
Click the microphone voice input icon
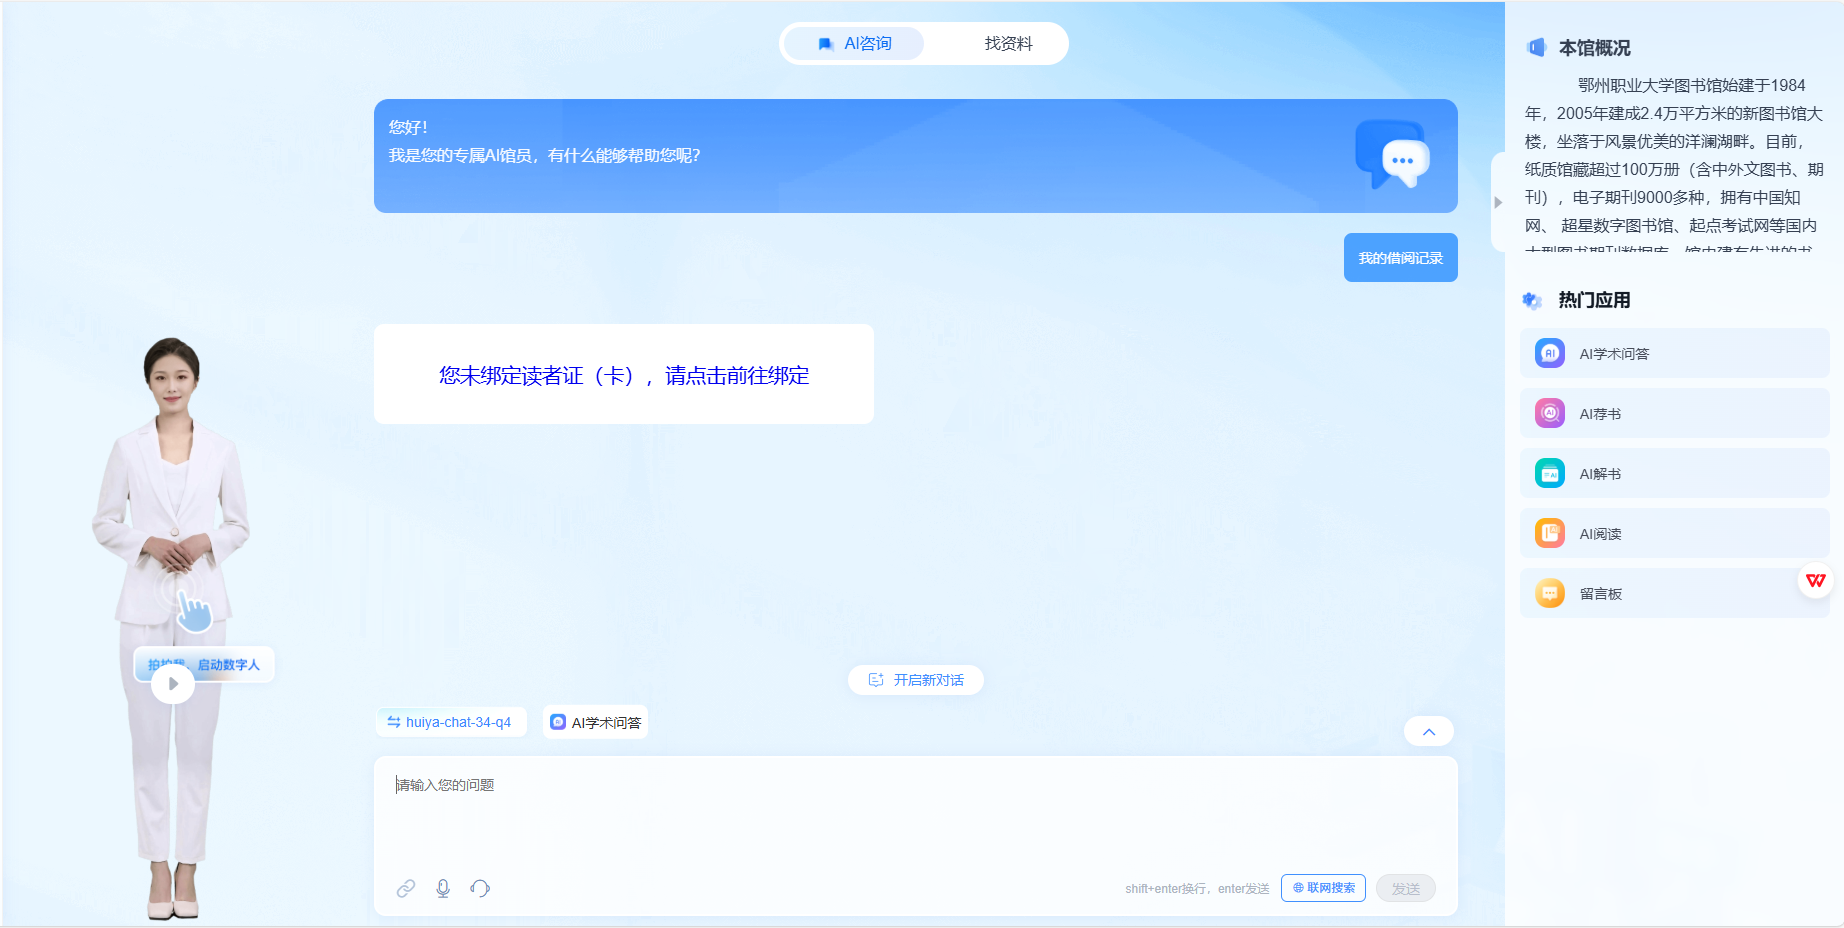point(443,888)
